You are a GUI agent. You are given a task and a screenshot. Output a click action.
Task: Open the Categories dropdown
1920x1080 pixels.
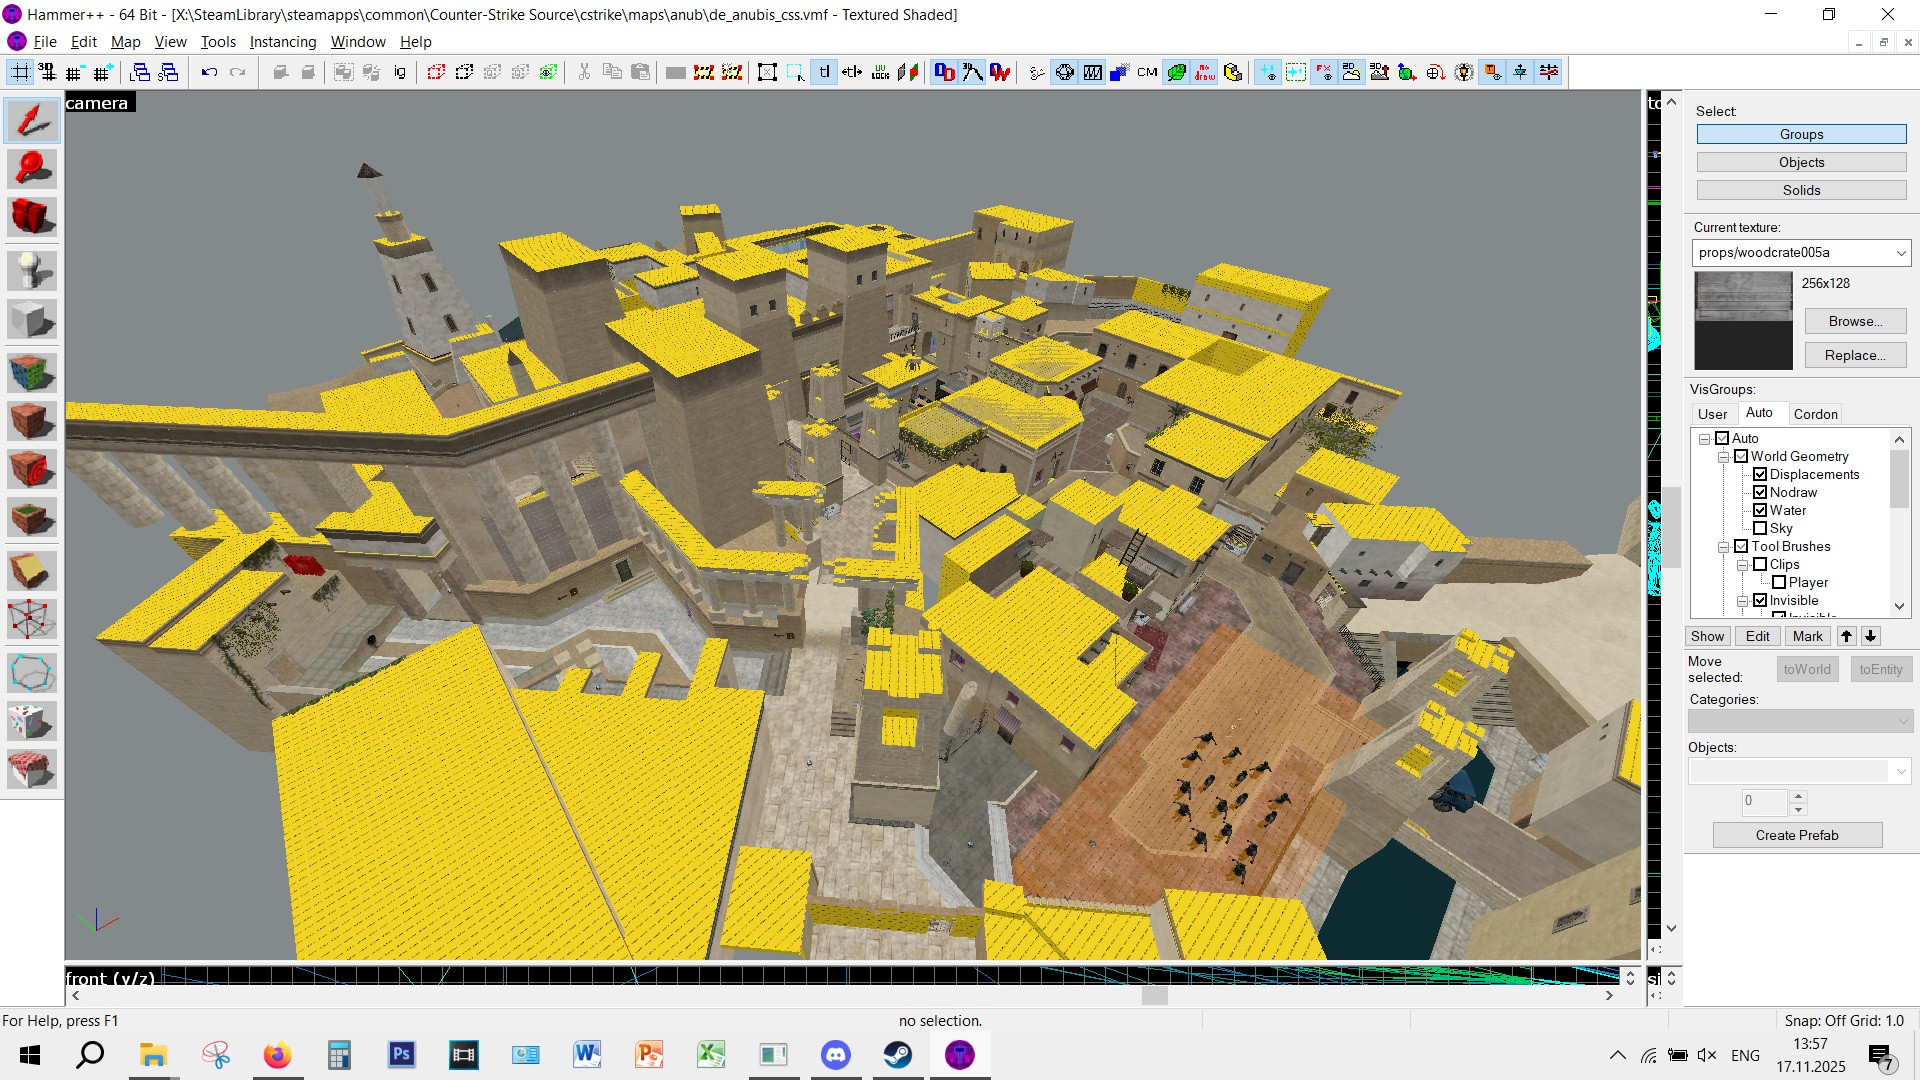[x=1799, y=721]
